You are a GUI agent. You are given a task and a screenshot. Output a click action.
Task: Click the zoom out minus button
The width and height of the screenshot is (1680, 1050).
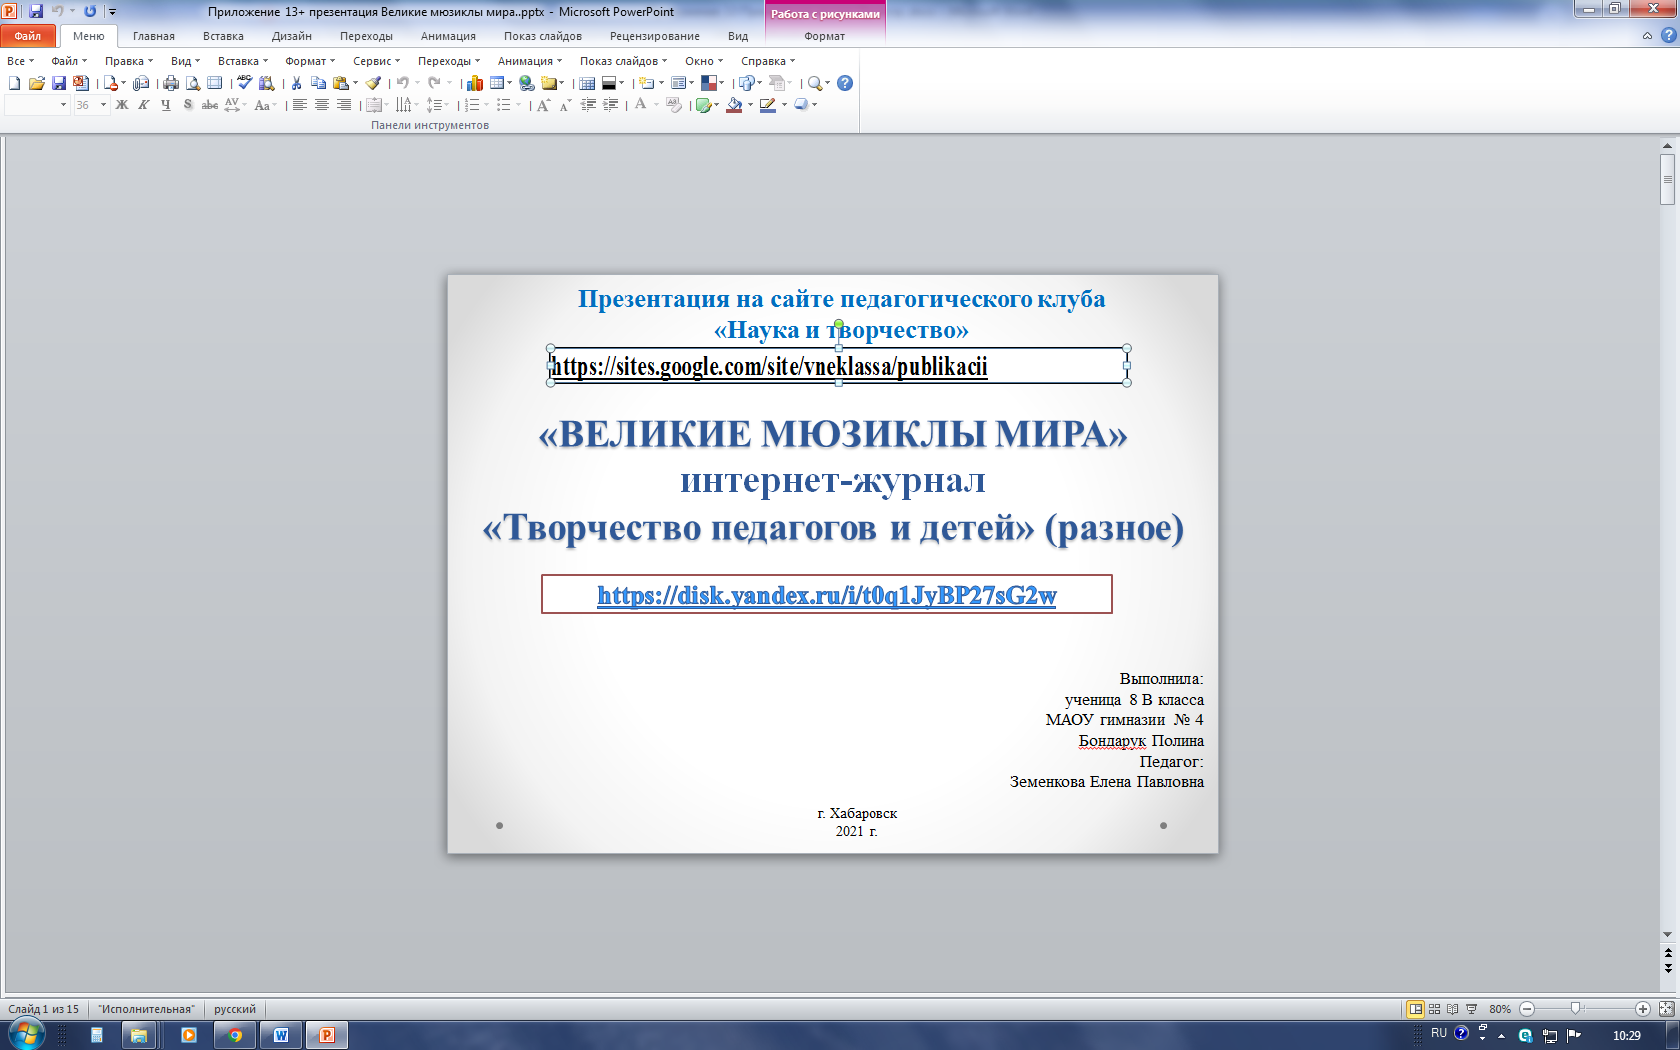pyautogui.click(x=1527, y=1009)
